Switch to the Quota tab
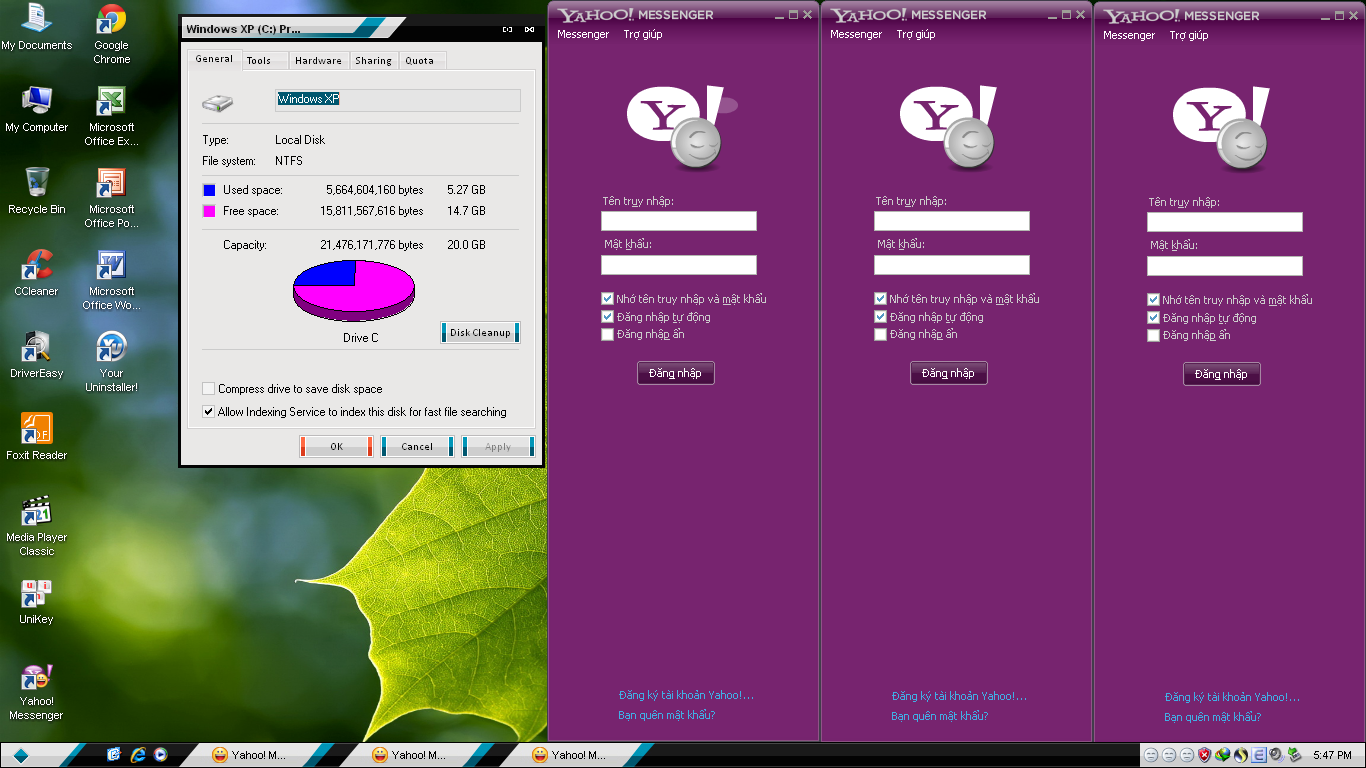Image resolution: width=1366 pixels, height=768 pixels. [x=420, y=61]
